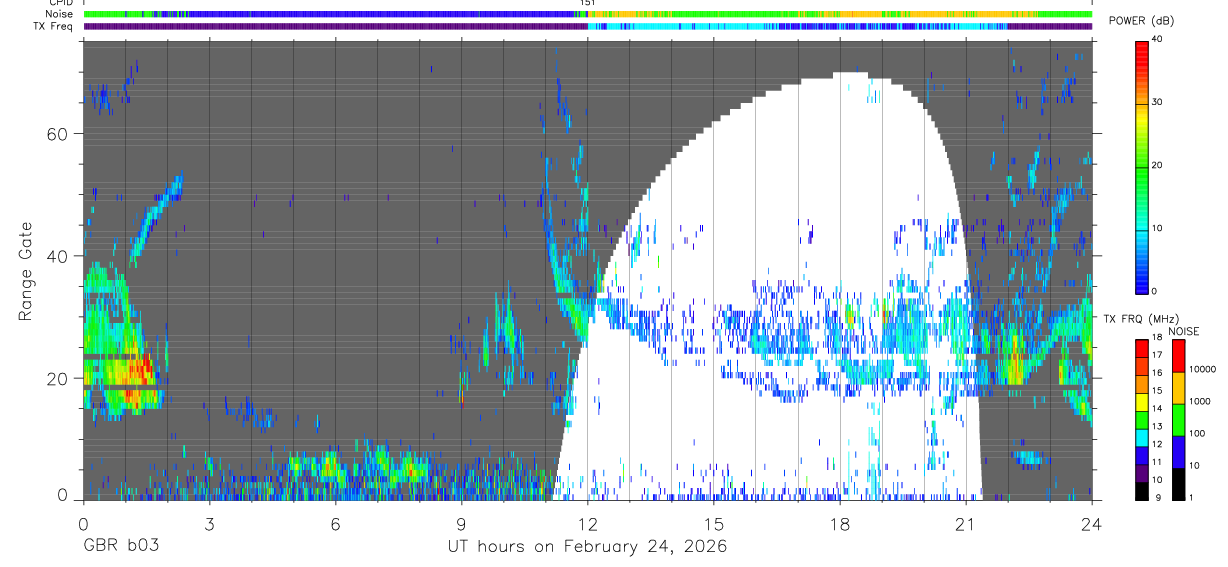The width and height of the screenshot is (1228, 567).
Task: Click the CPID value '151' above the plot
Action: coord(587,3)
